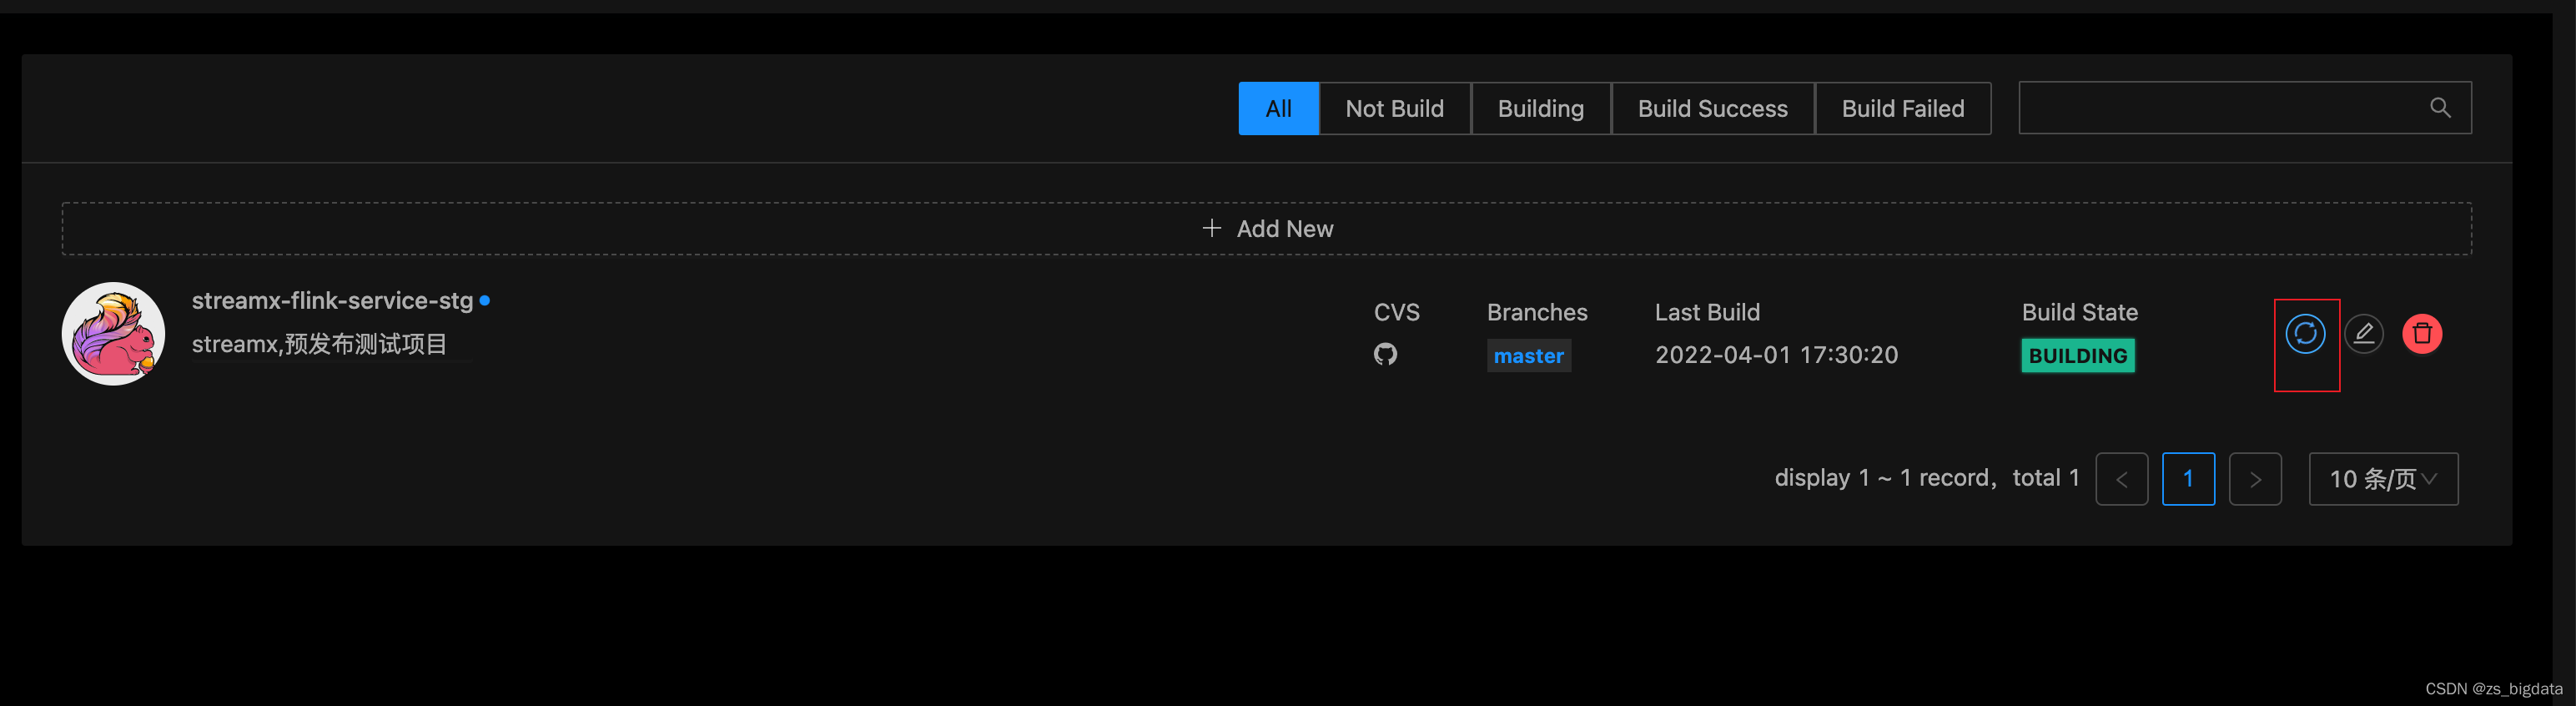Open streamx-flink-service-stg project name
The width and height of the screenshot is (2576, 706).
pyautogui.click(x=332, y=301)
